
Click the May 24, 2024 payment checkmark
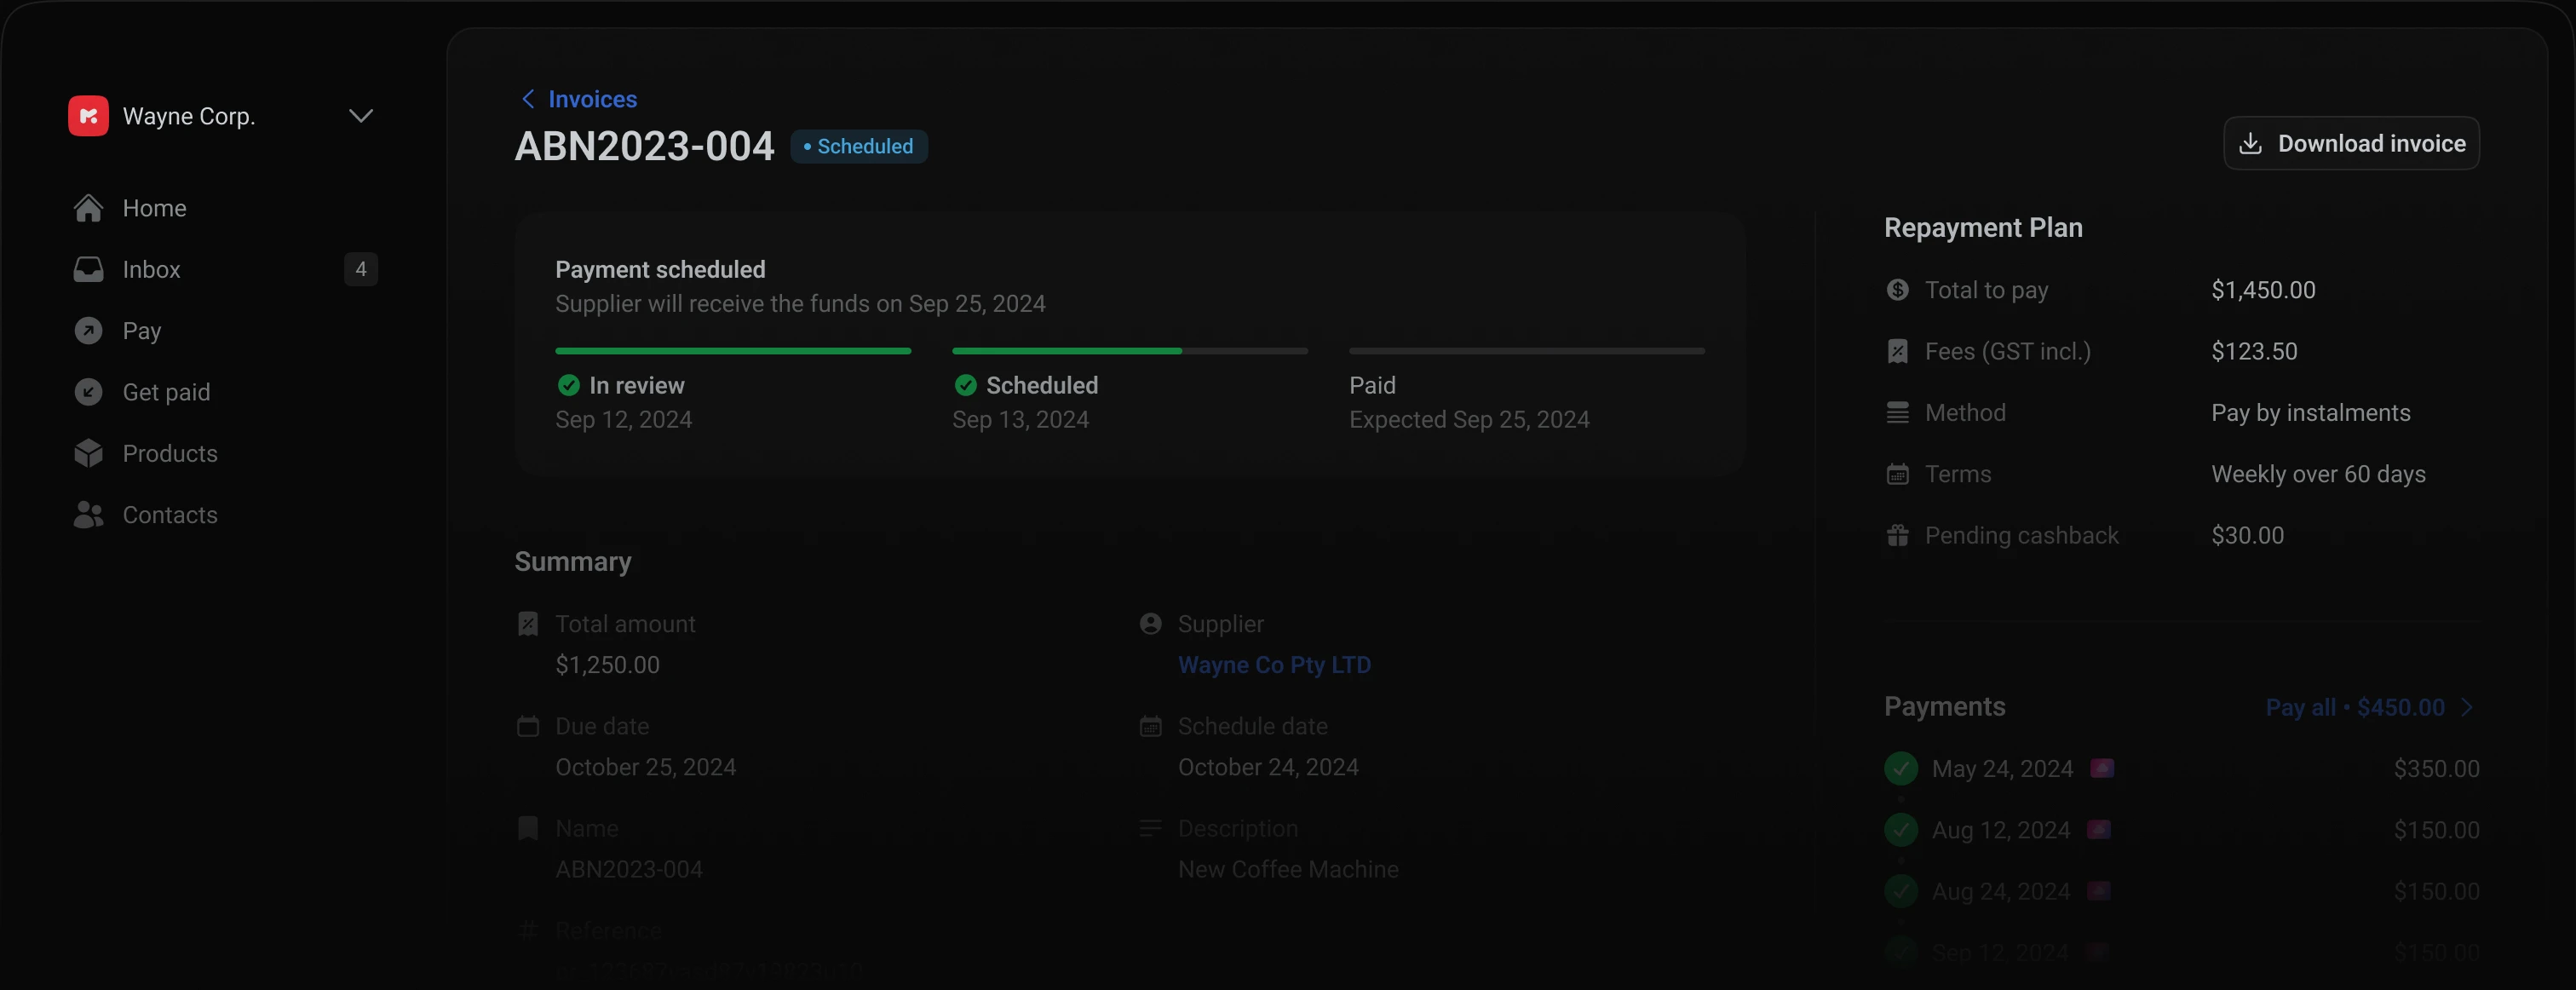pos(1901,768)
